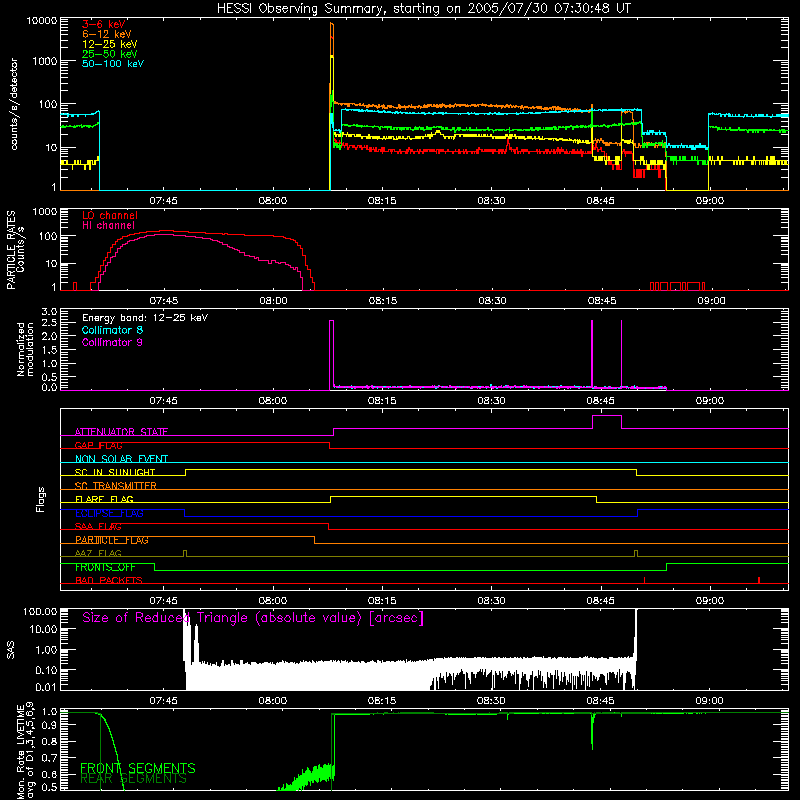This screenshot has width=800, height=800.
Task: Click the SAA_FLAG label
Action: pyautogui.click(x=98, y=527)
